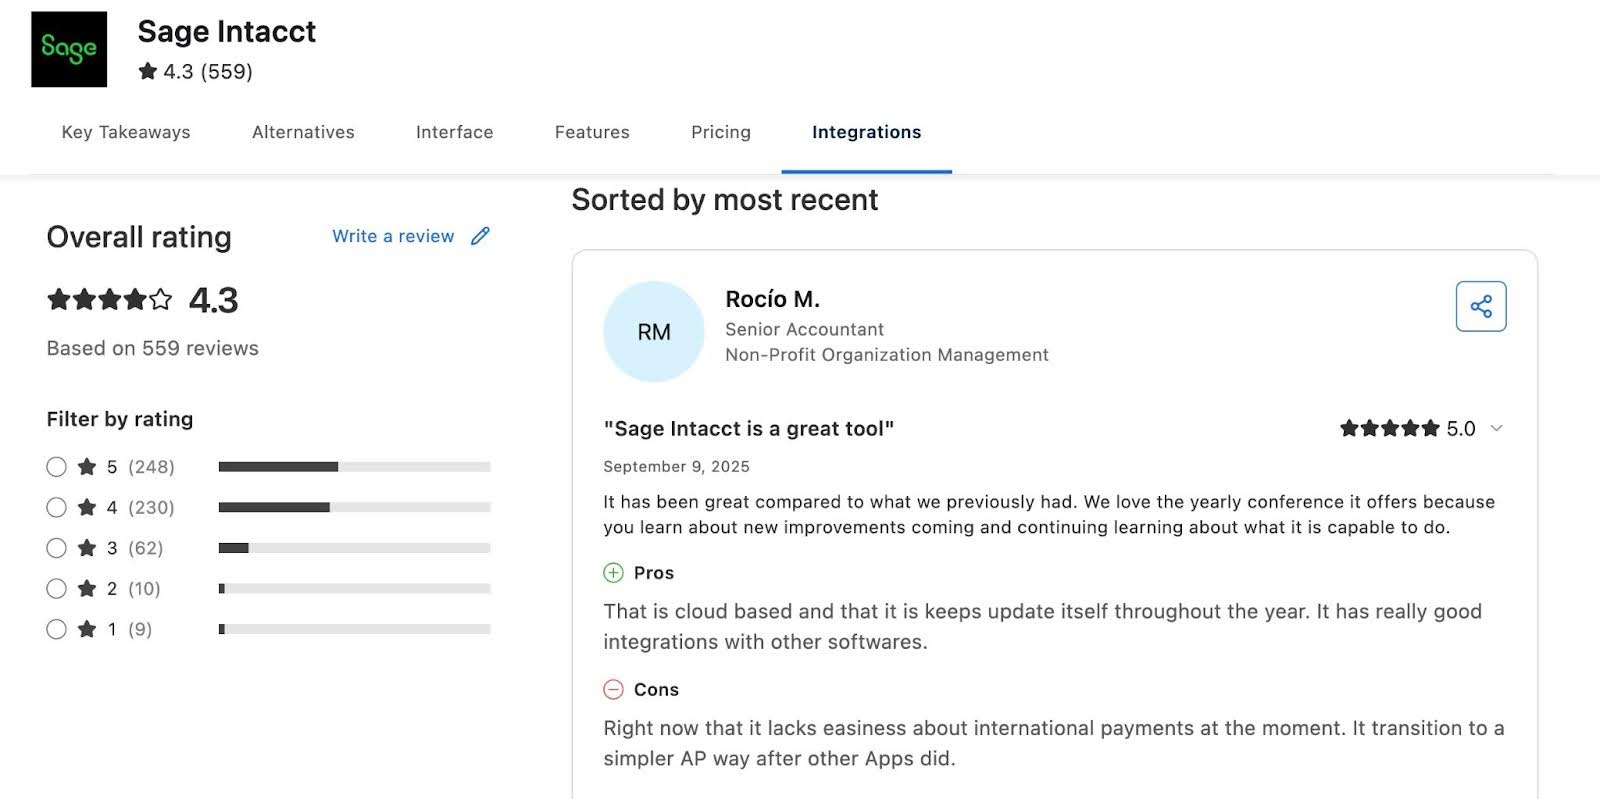Click the Sage Intacct product title

[227, 32]
